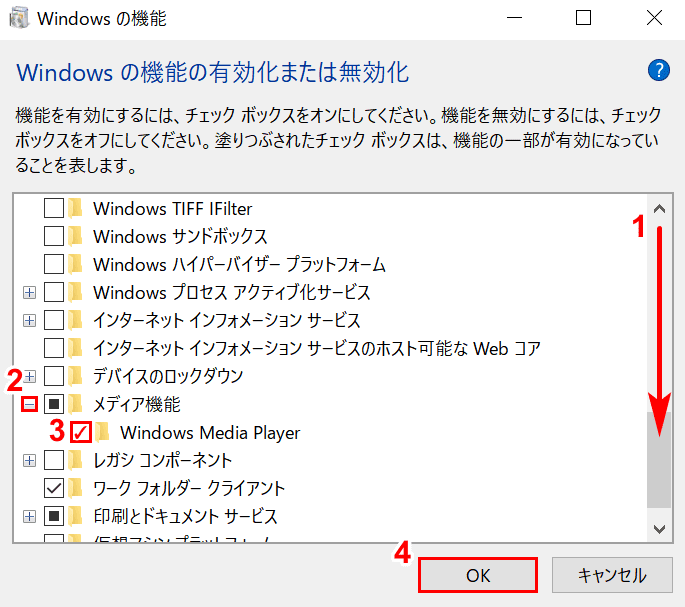Image resolution: width=685 pixels, height=607 pixels.
Task: Click folder icon beside 印刷とドキュメント サービス
Action: tap(76, 516)
